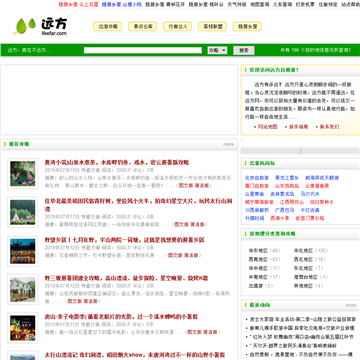The width and height of the screenshot is (360, 360).
Task: Open the 出游攻略 navigation button
Action: [107, 26]
